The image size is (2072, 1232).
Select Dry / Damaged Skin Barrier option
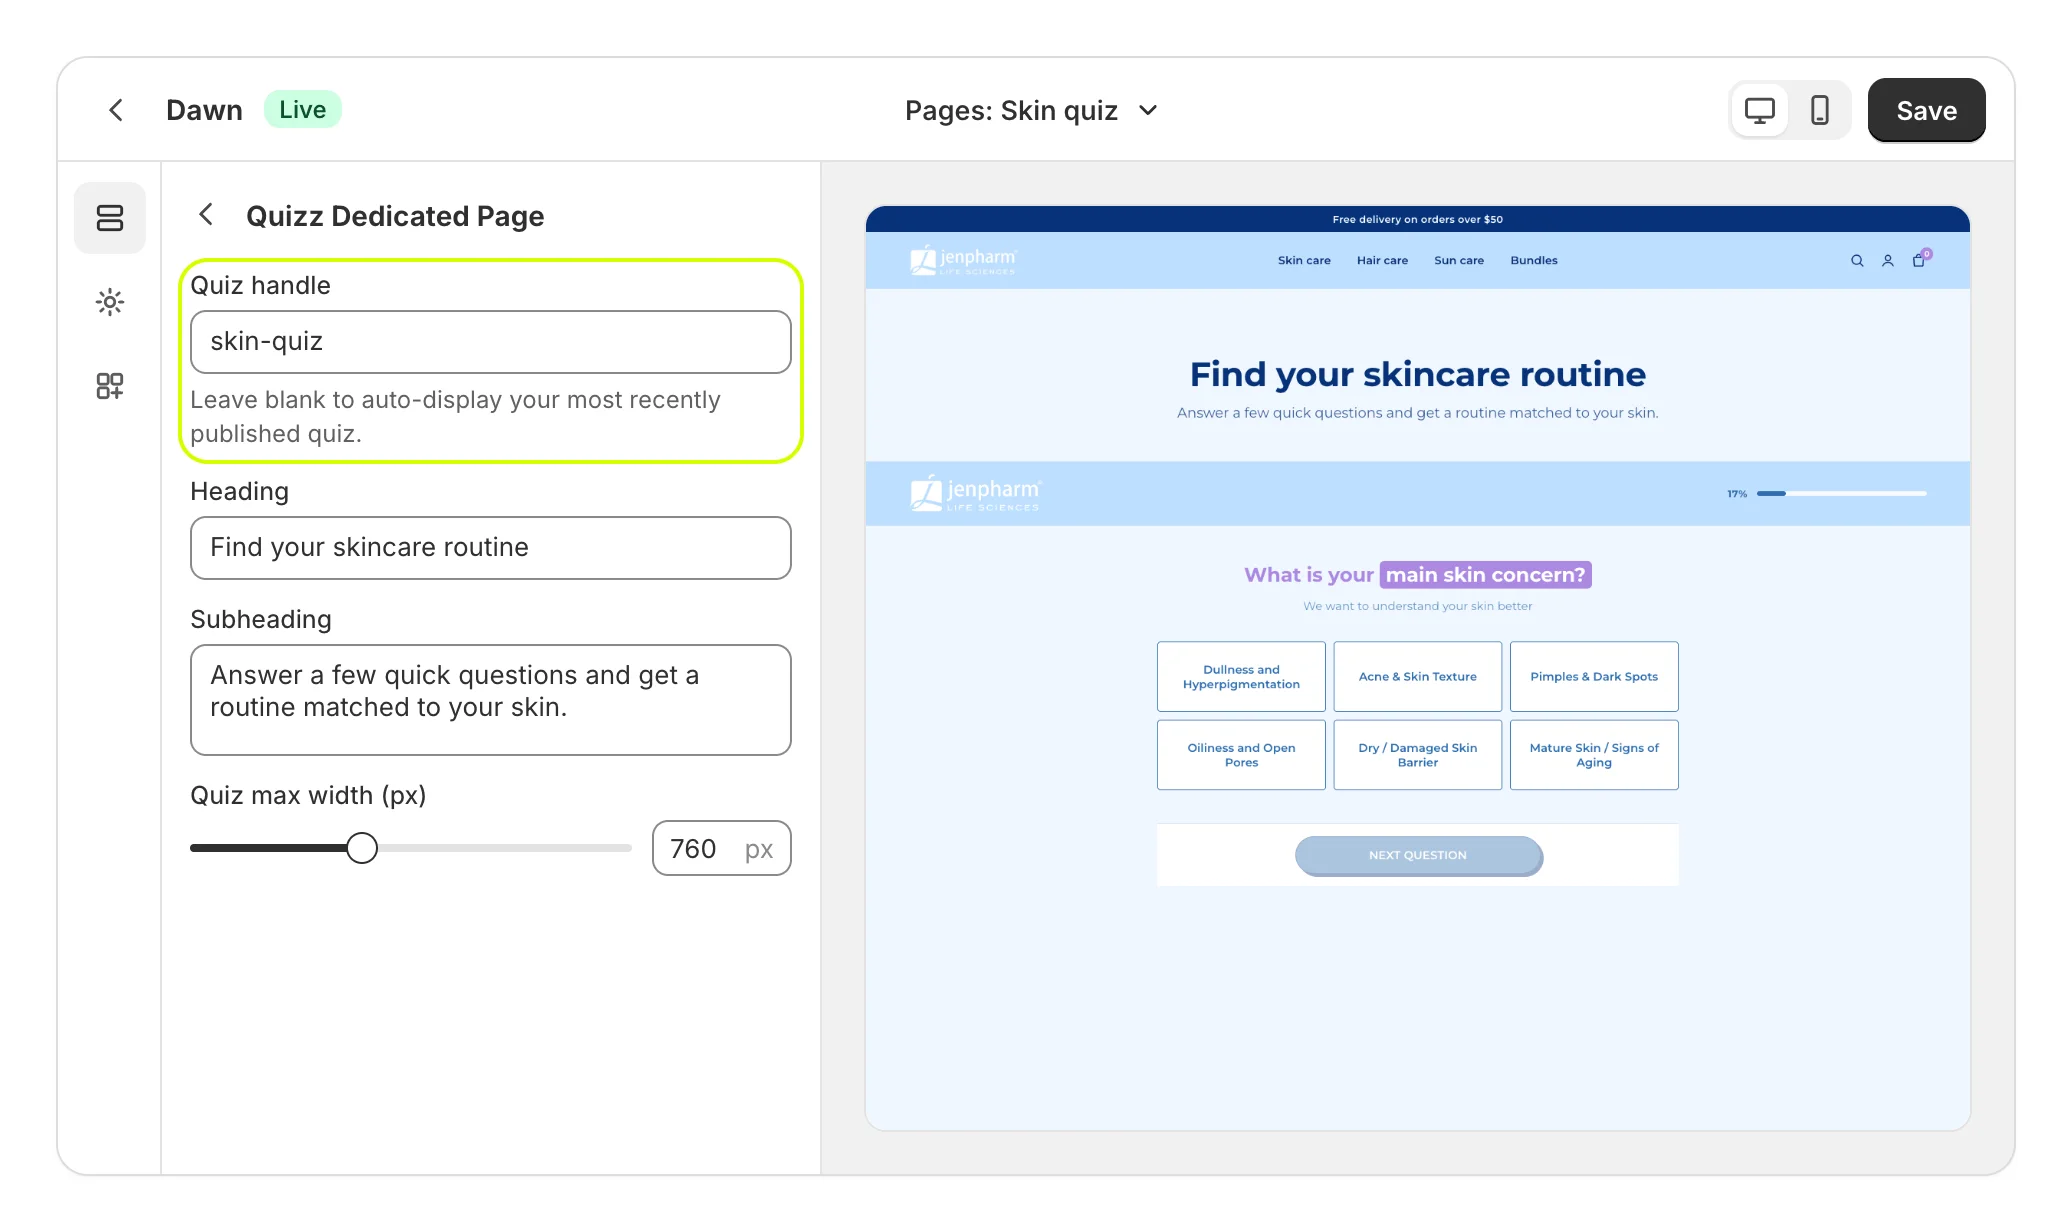[x=1418, y=755]
